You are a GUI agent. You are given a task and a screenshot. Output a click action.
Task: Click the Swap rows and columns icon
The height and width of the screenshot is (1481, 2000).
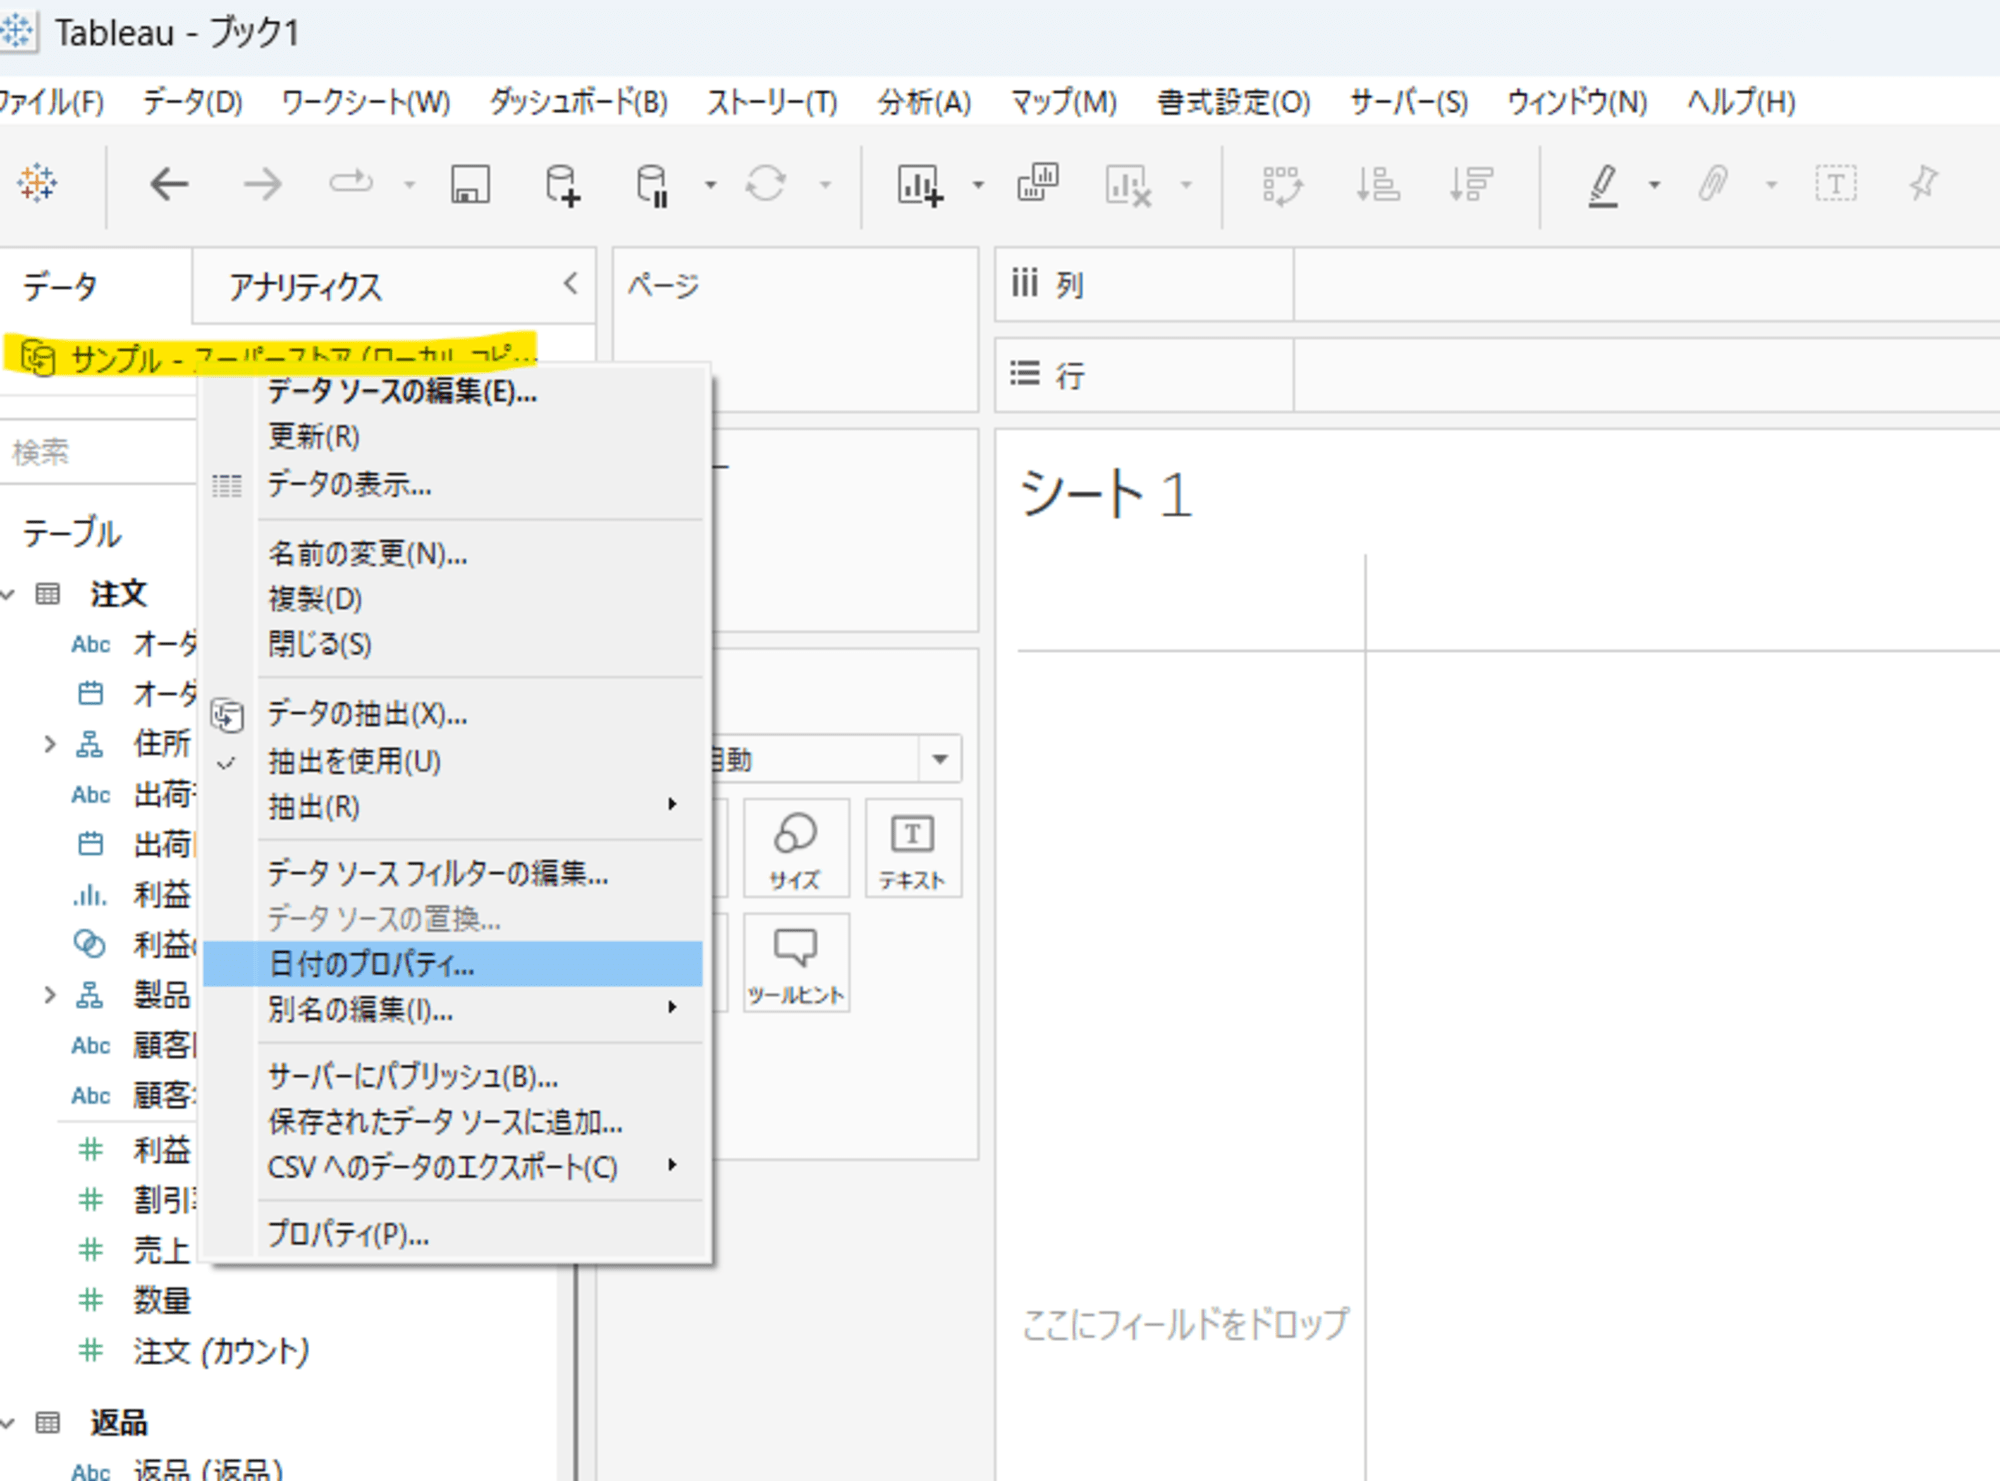(1281, 184)
